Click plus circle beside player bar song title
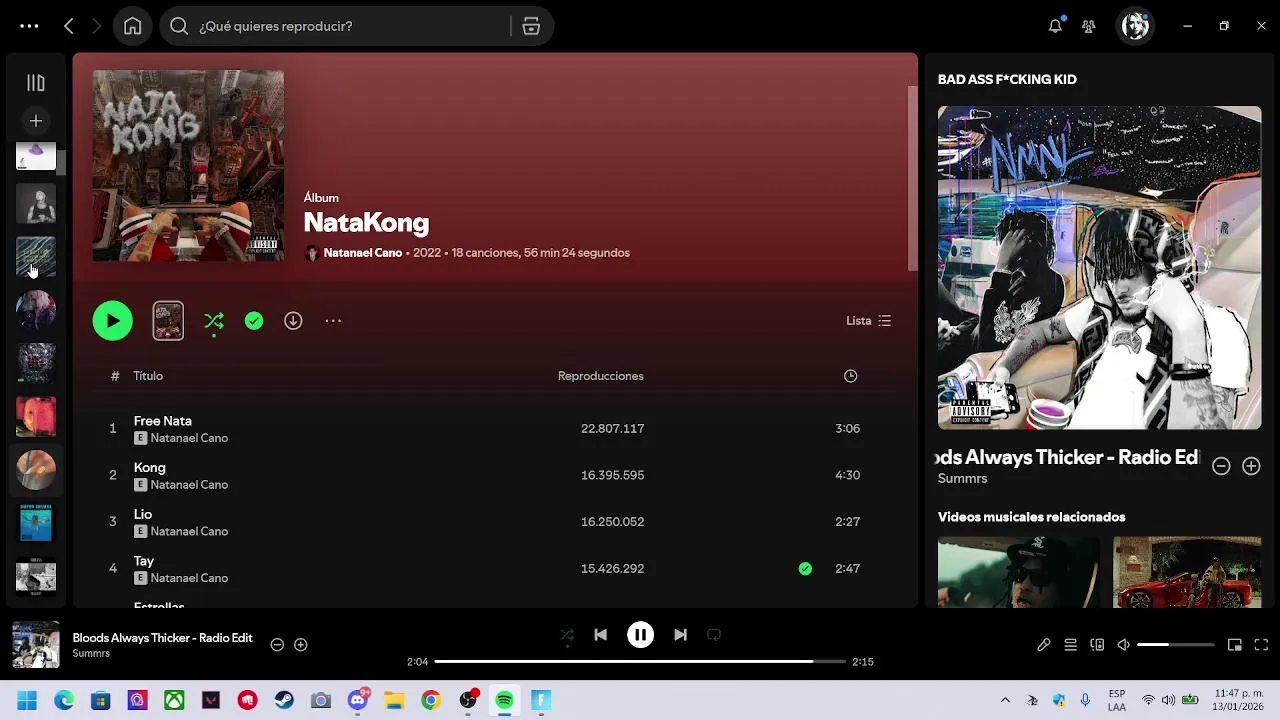The height and width of the screenshot is (720, 1280). 300,645
